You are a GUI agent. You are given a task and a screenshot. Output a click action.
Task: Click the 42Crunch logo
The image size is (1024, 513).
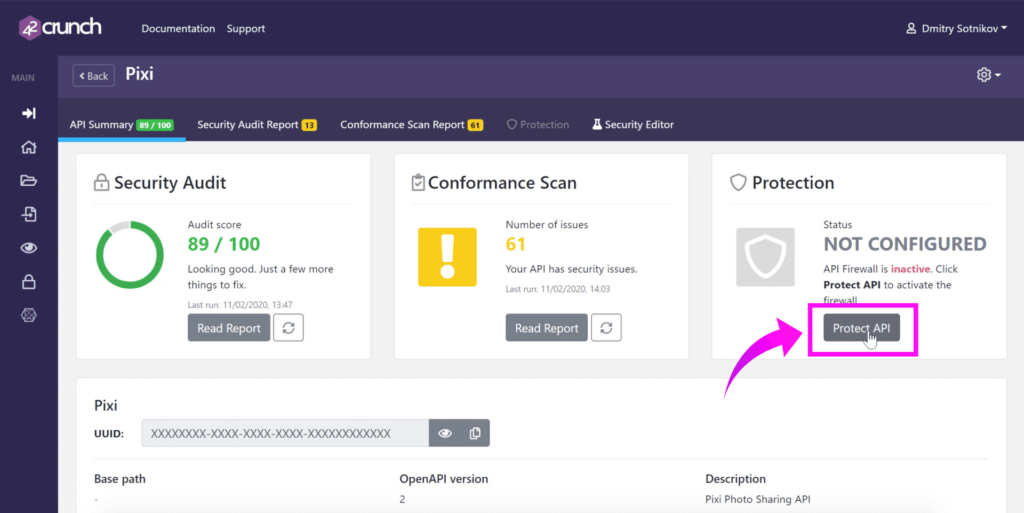(60, 27)
